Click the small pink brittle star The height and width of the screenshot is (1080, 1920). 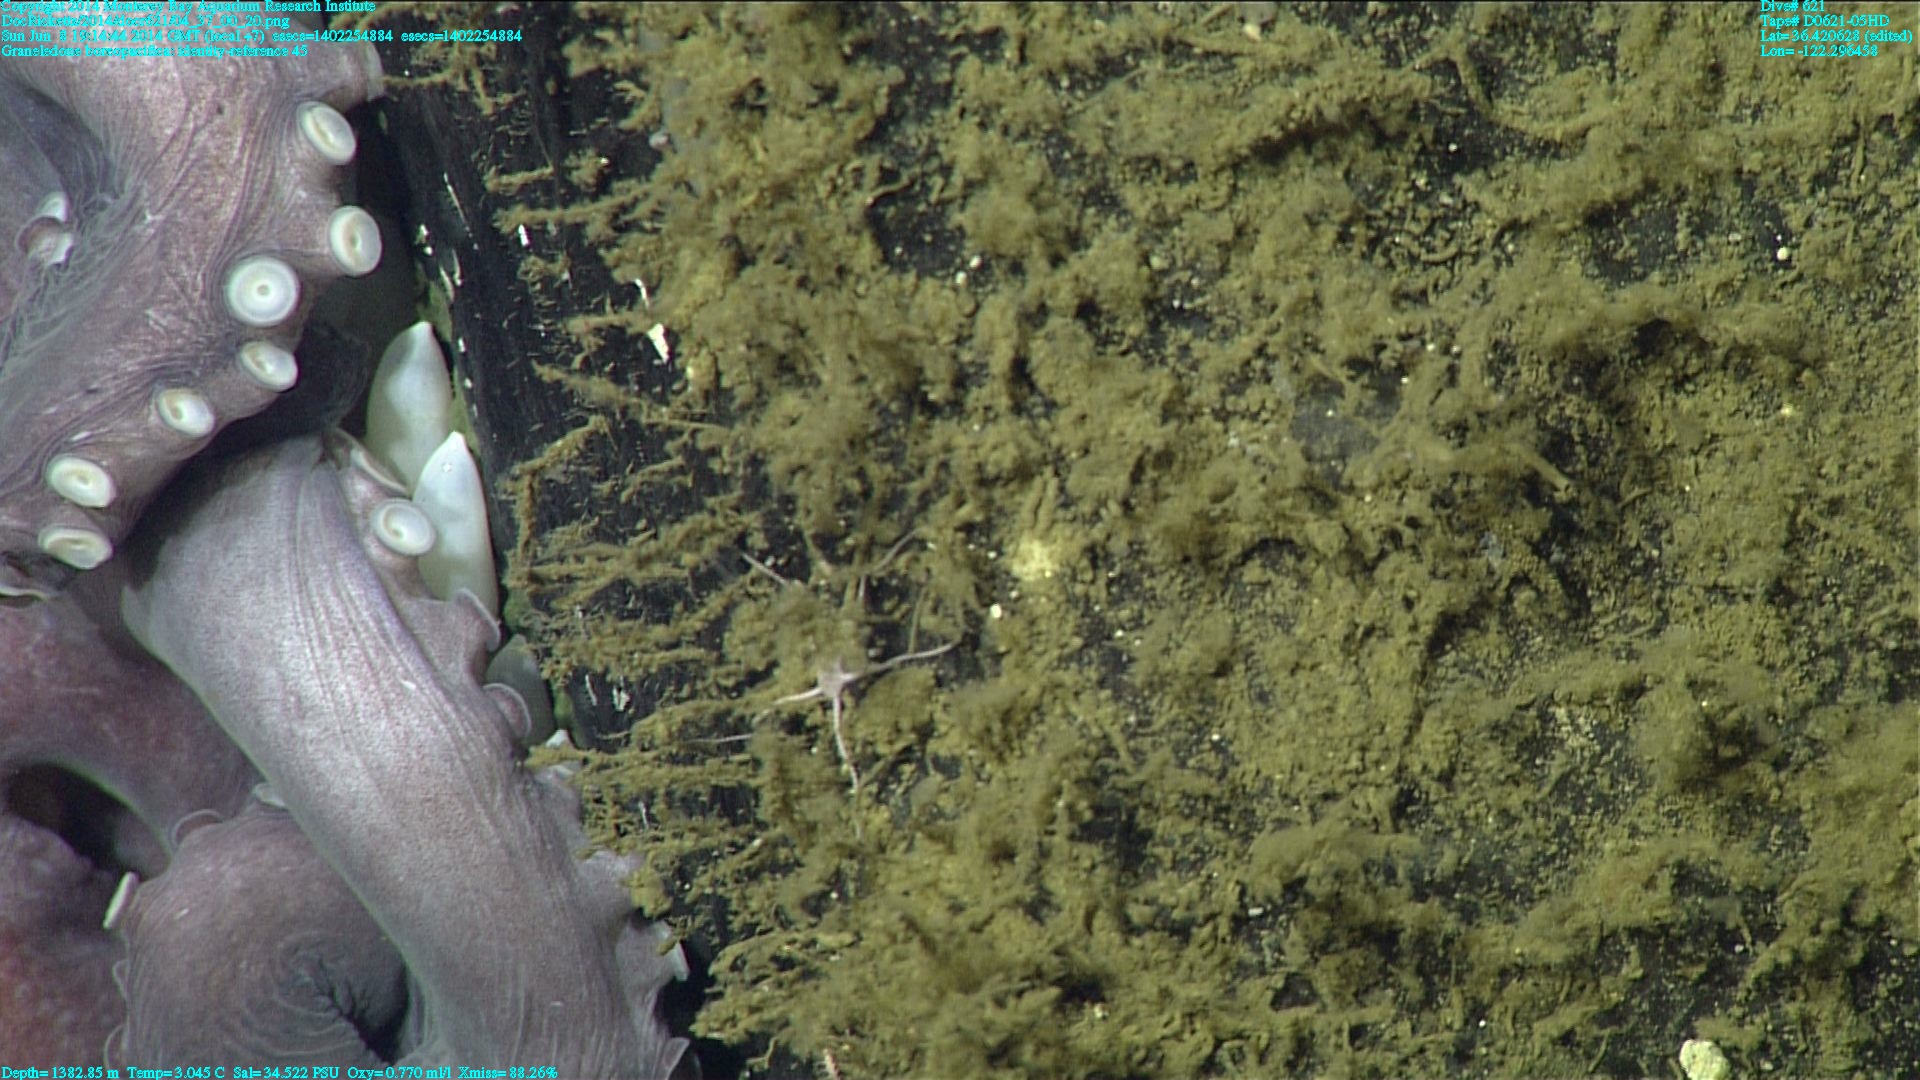[x=835, y=682]
